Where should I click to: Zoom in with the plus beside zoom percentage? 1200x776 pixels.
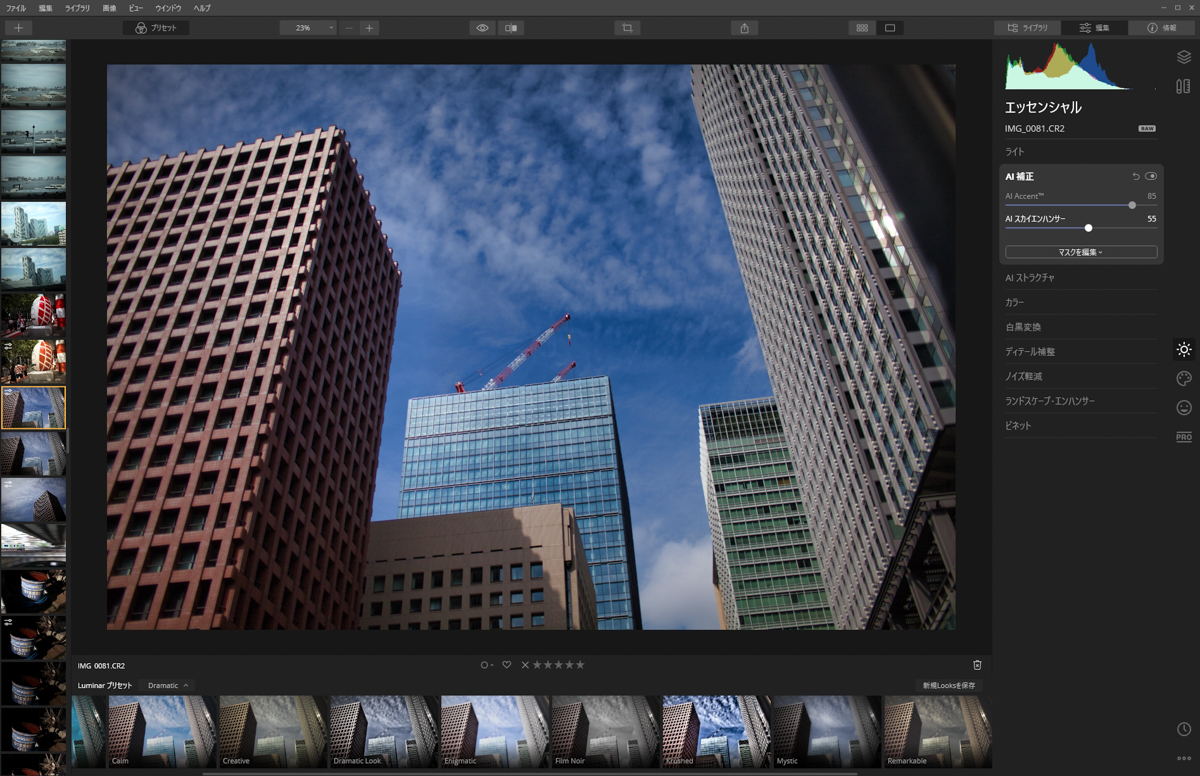tap(369, 28)
